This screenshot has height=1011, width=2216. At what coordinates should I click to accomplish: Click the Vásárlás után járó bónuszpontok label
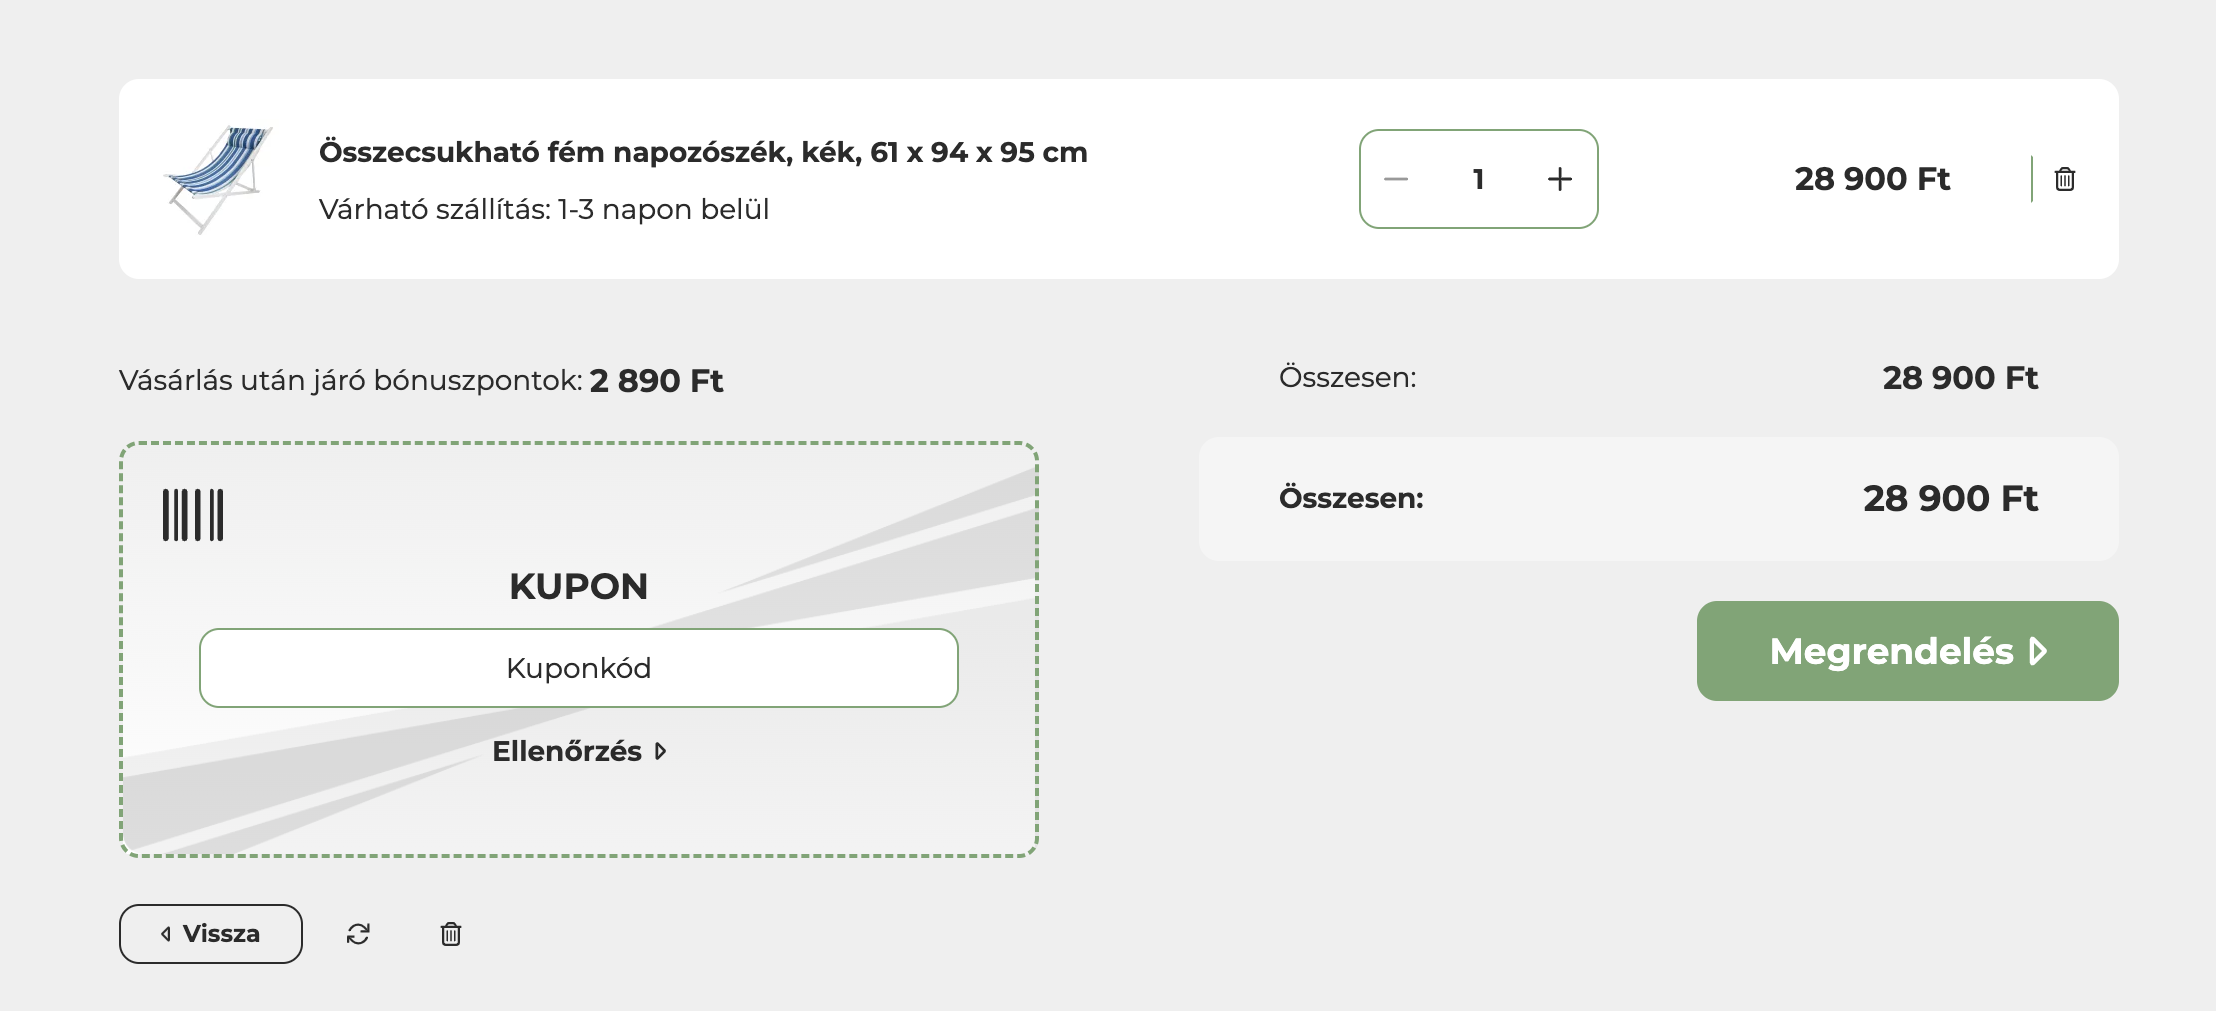pyautogui.click(x=350, y=381)
